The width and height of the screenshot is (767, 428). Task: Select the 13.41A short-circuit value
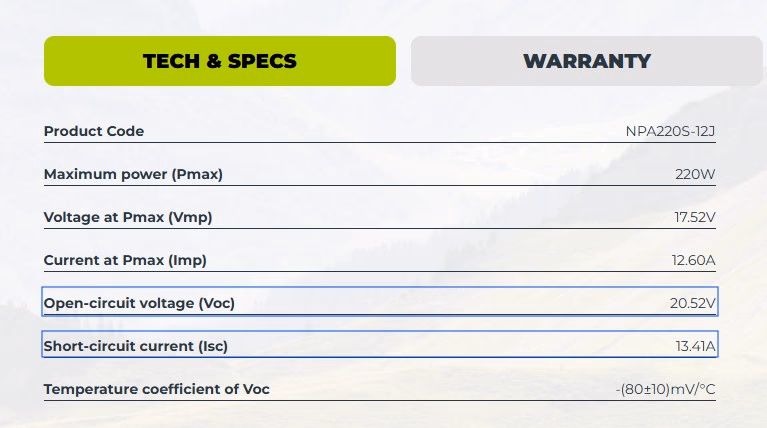click(695, 346)
